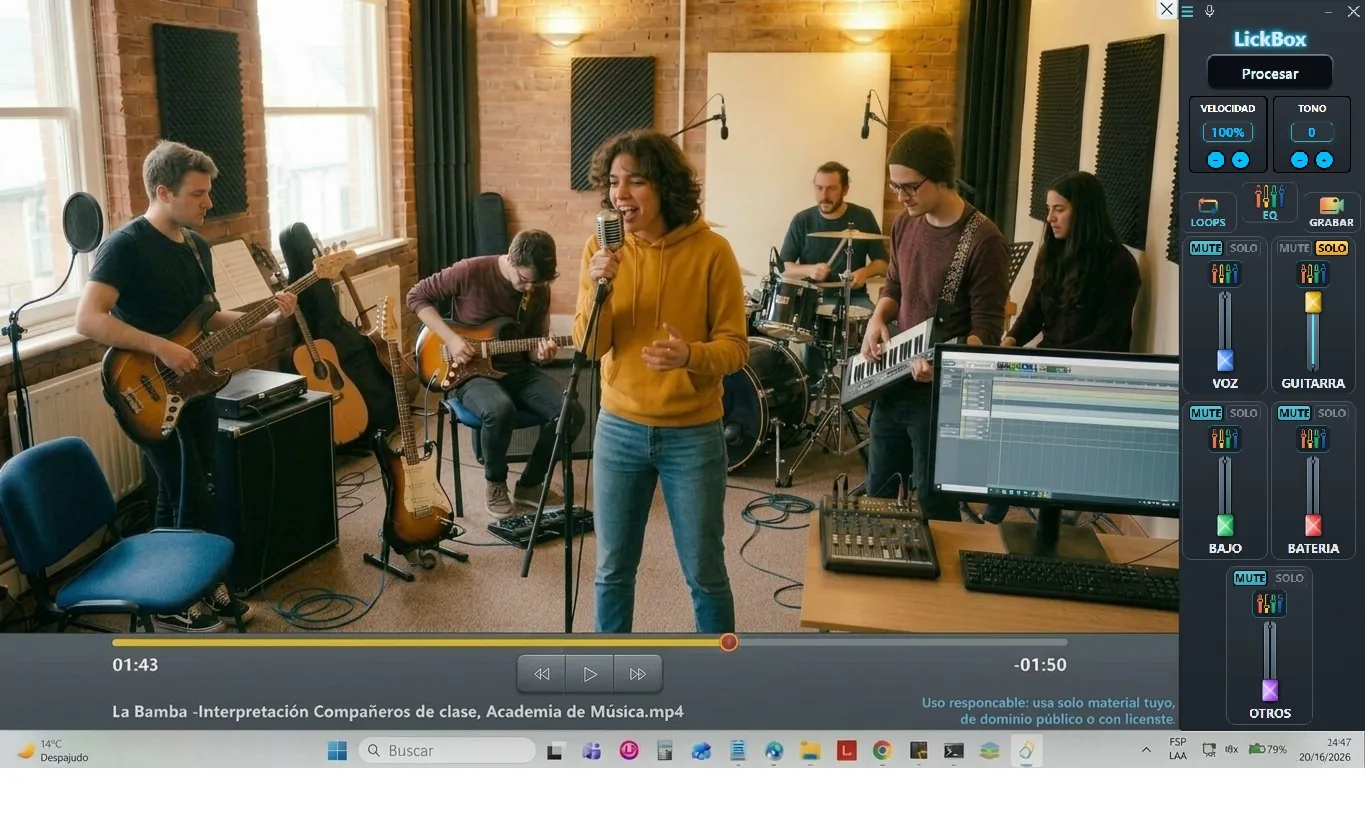Start recording with GRABAR
The width and height of the screenshot is (1365, 823).
point(1331,212)
